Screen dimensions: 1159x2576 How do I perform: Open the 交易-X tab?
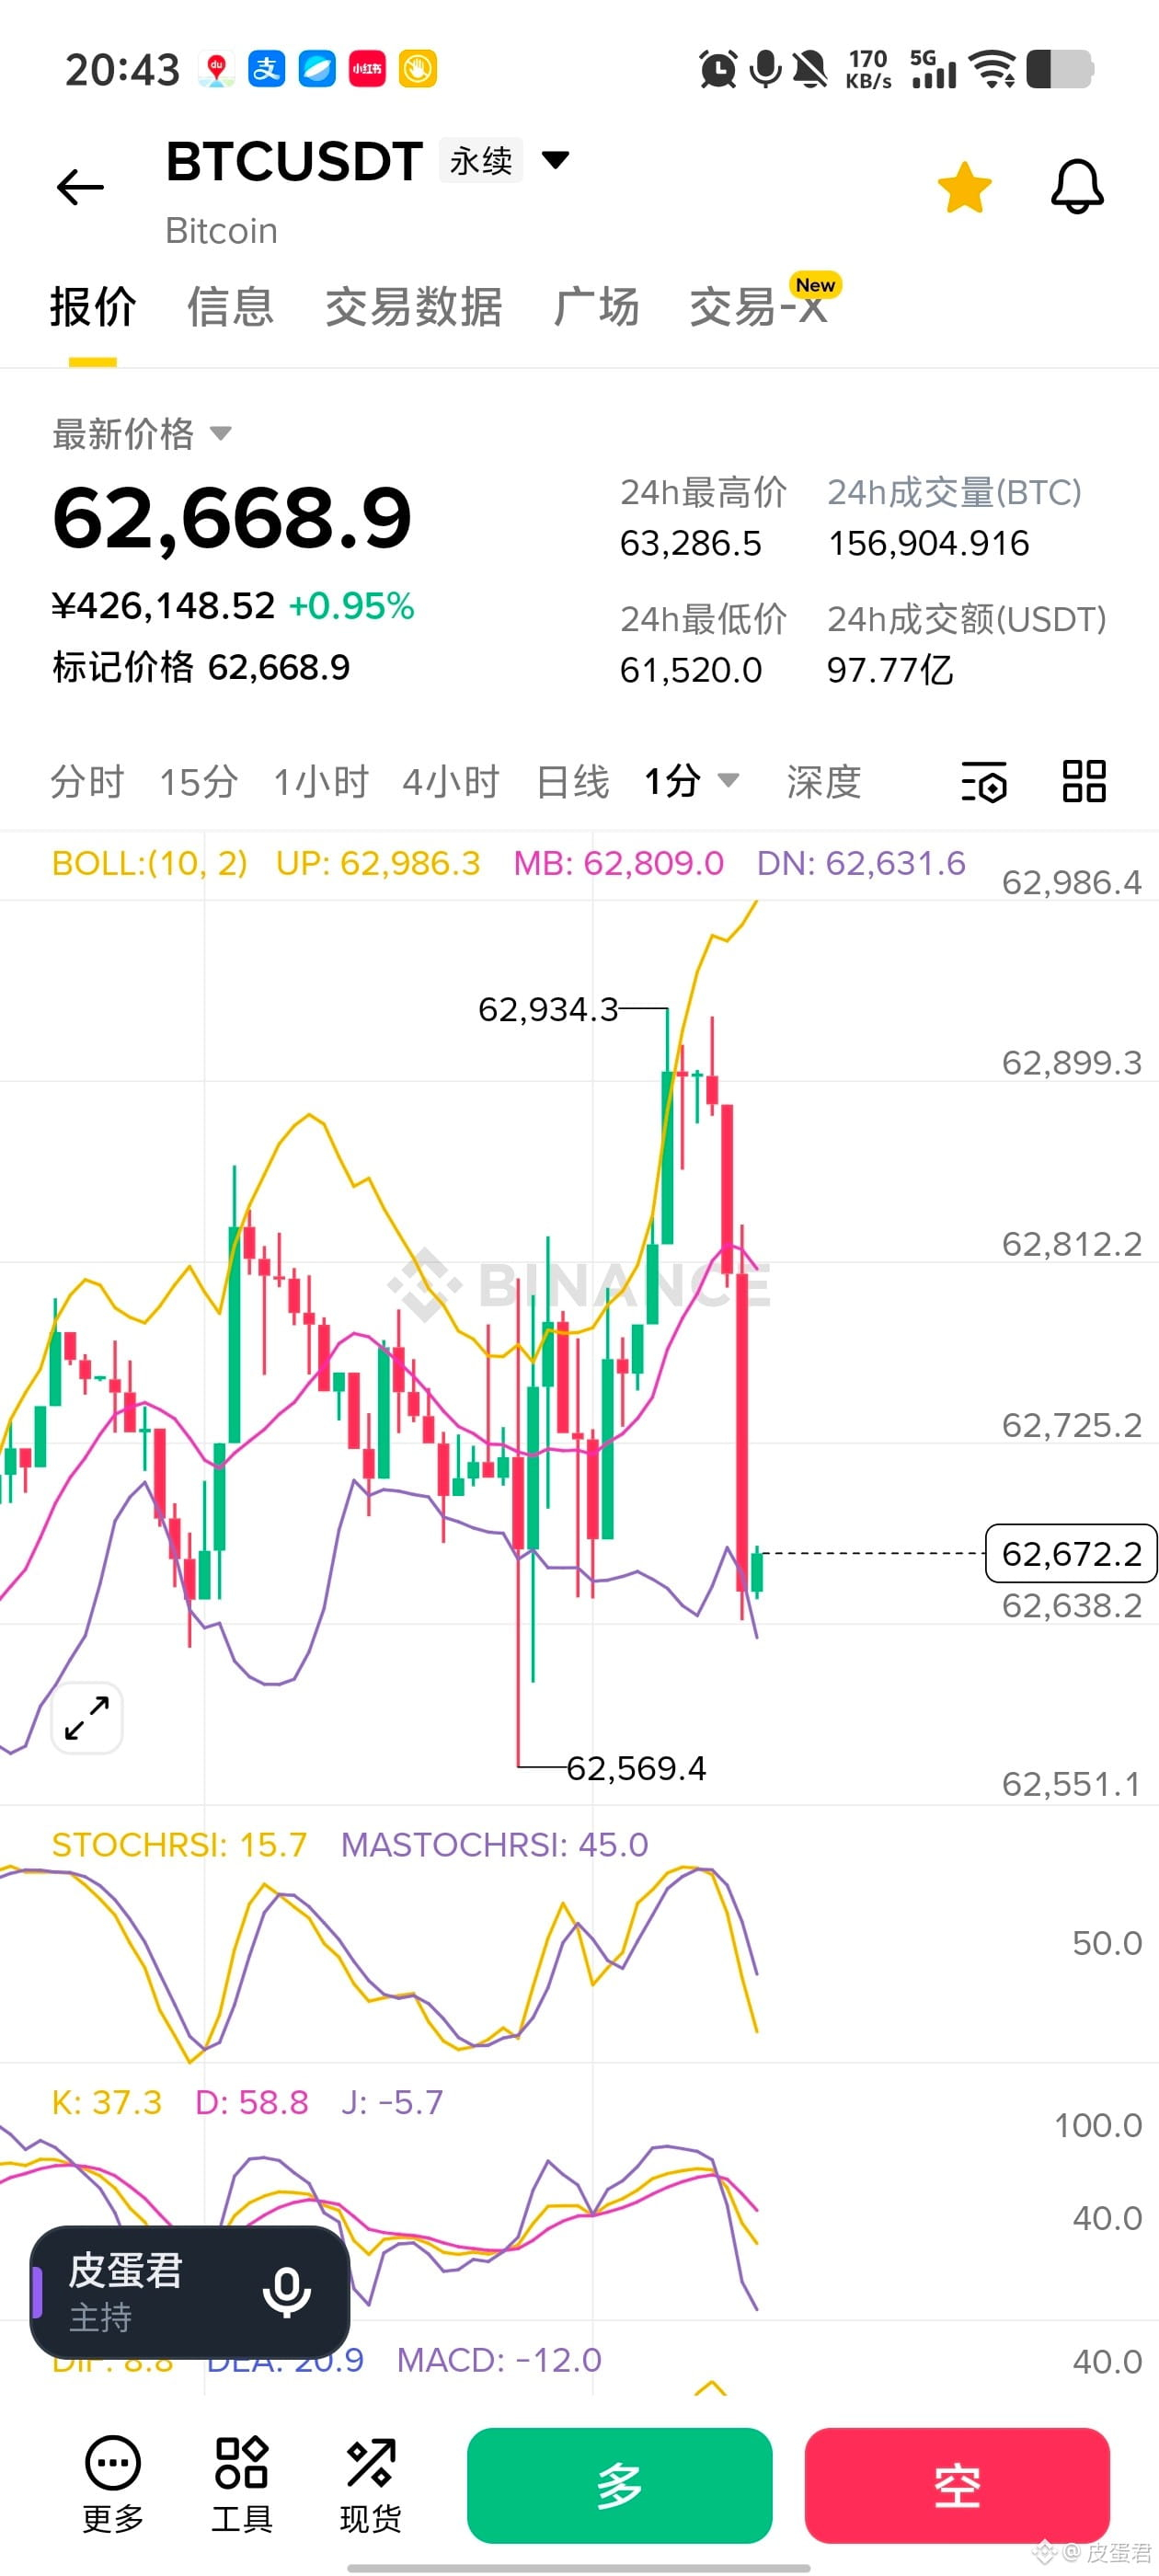[759, 307]
